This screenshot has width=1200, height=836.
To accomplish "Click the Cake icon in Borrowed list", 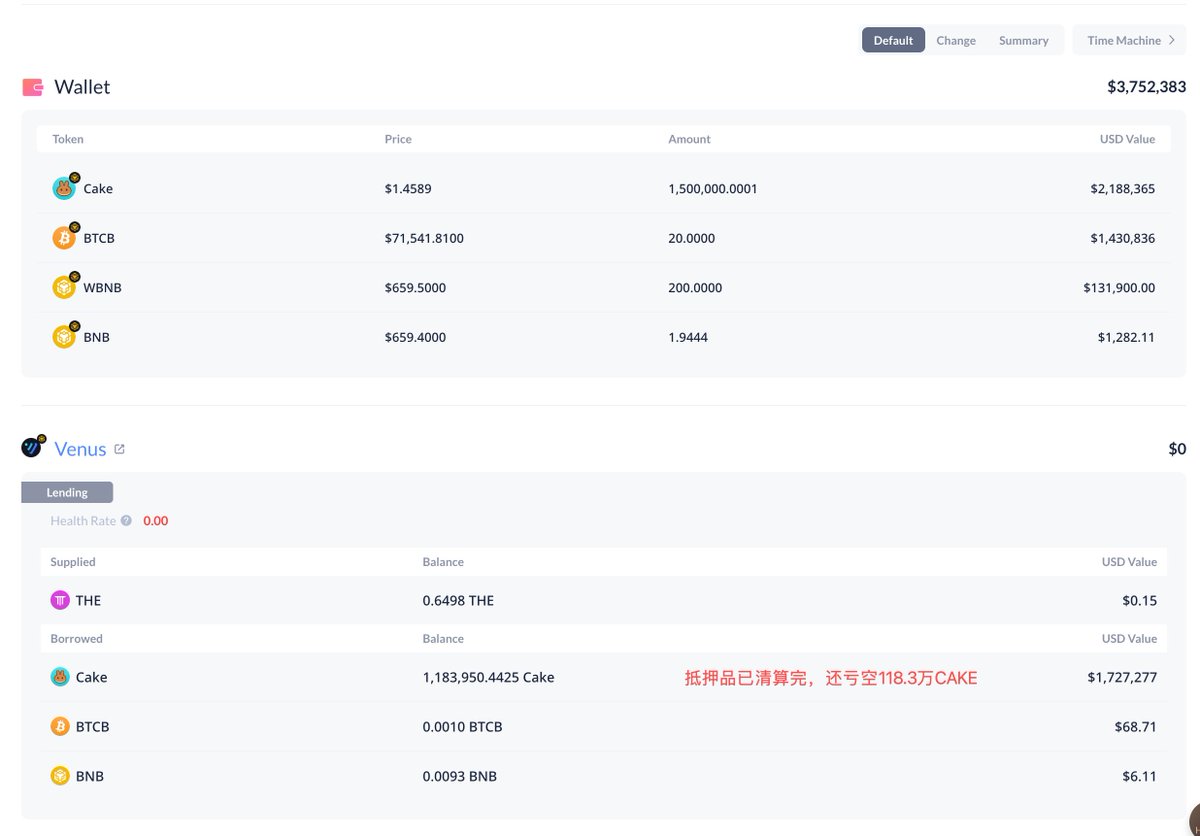I will point(60,677).
